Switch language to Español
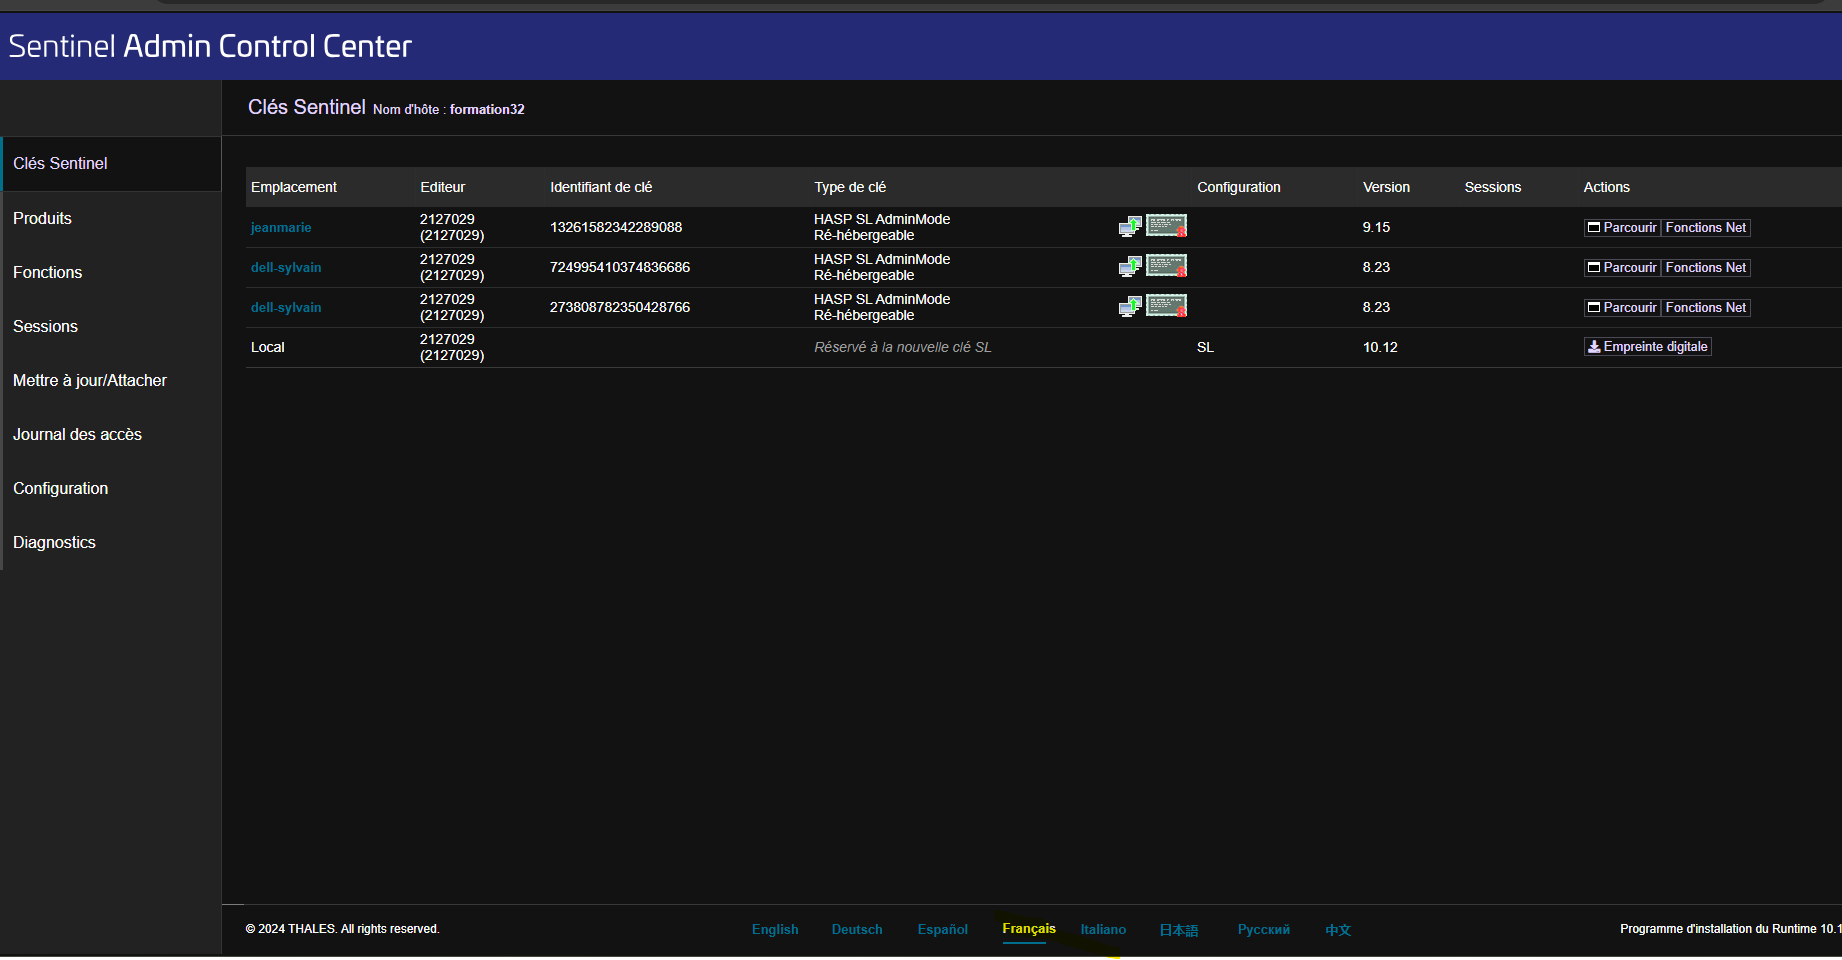The image size is (1842, 960). pyautogui.click(x=943, y=929)
